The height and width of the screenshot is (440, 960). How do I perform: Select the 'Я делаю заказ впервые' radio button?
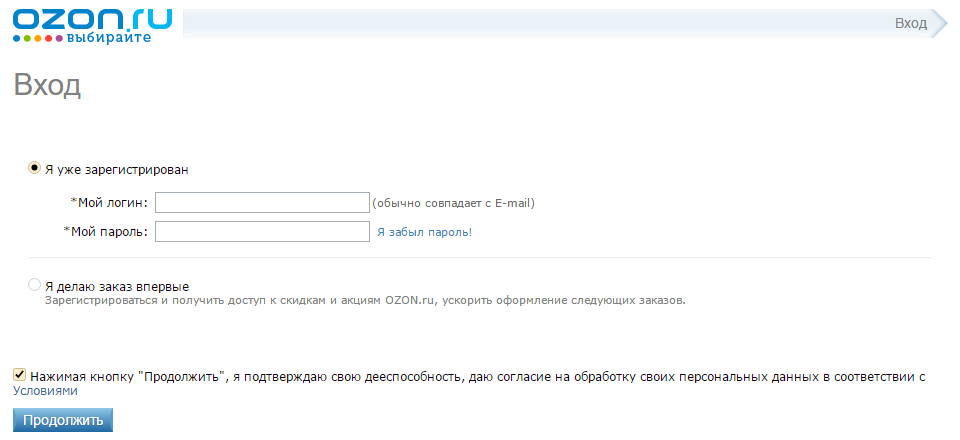tap(35, 285)
